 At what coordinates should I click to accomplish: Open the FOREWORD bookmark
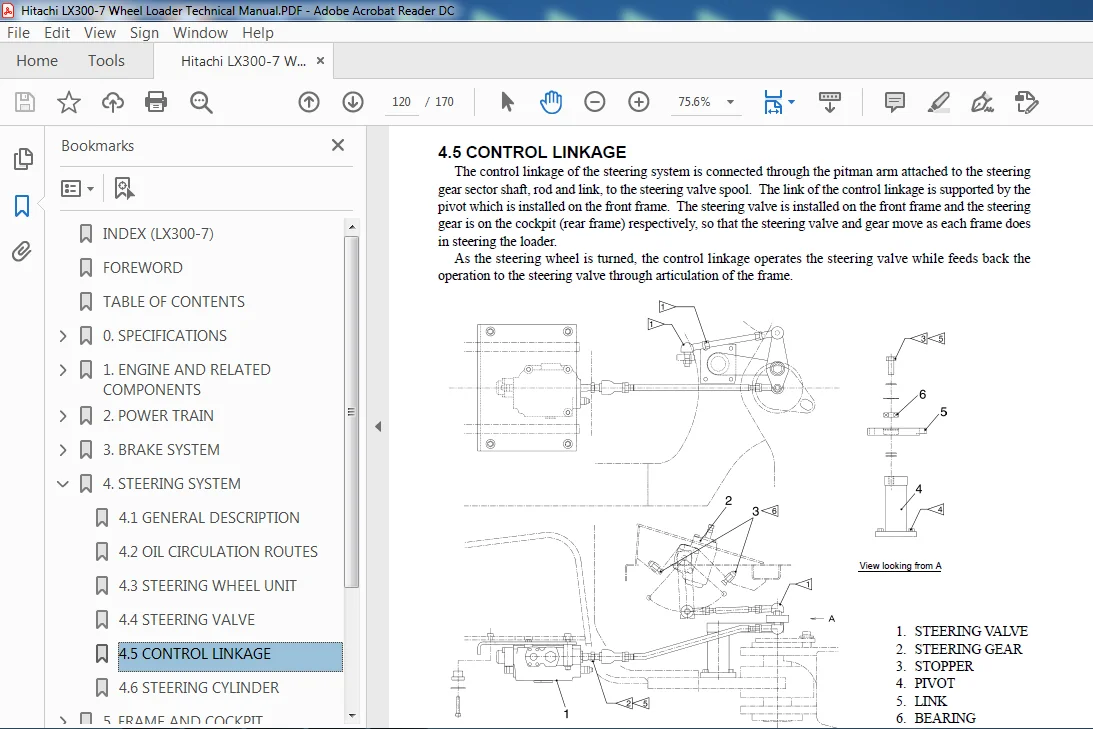(143, 268)
